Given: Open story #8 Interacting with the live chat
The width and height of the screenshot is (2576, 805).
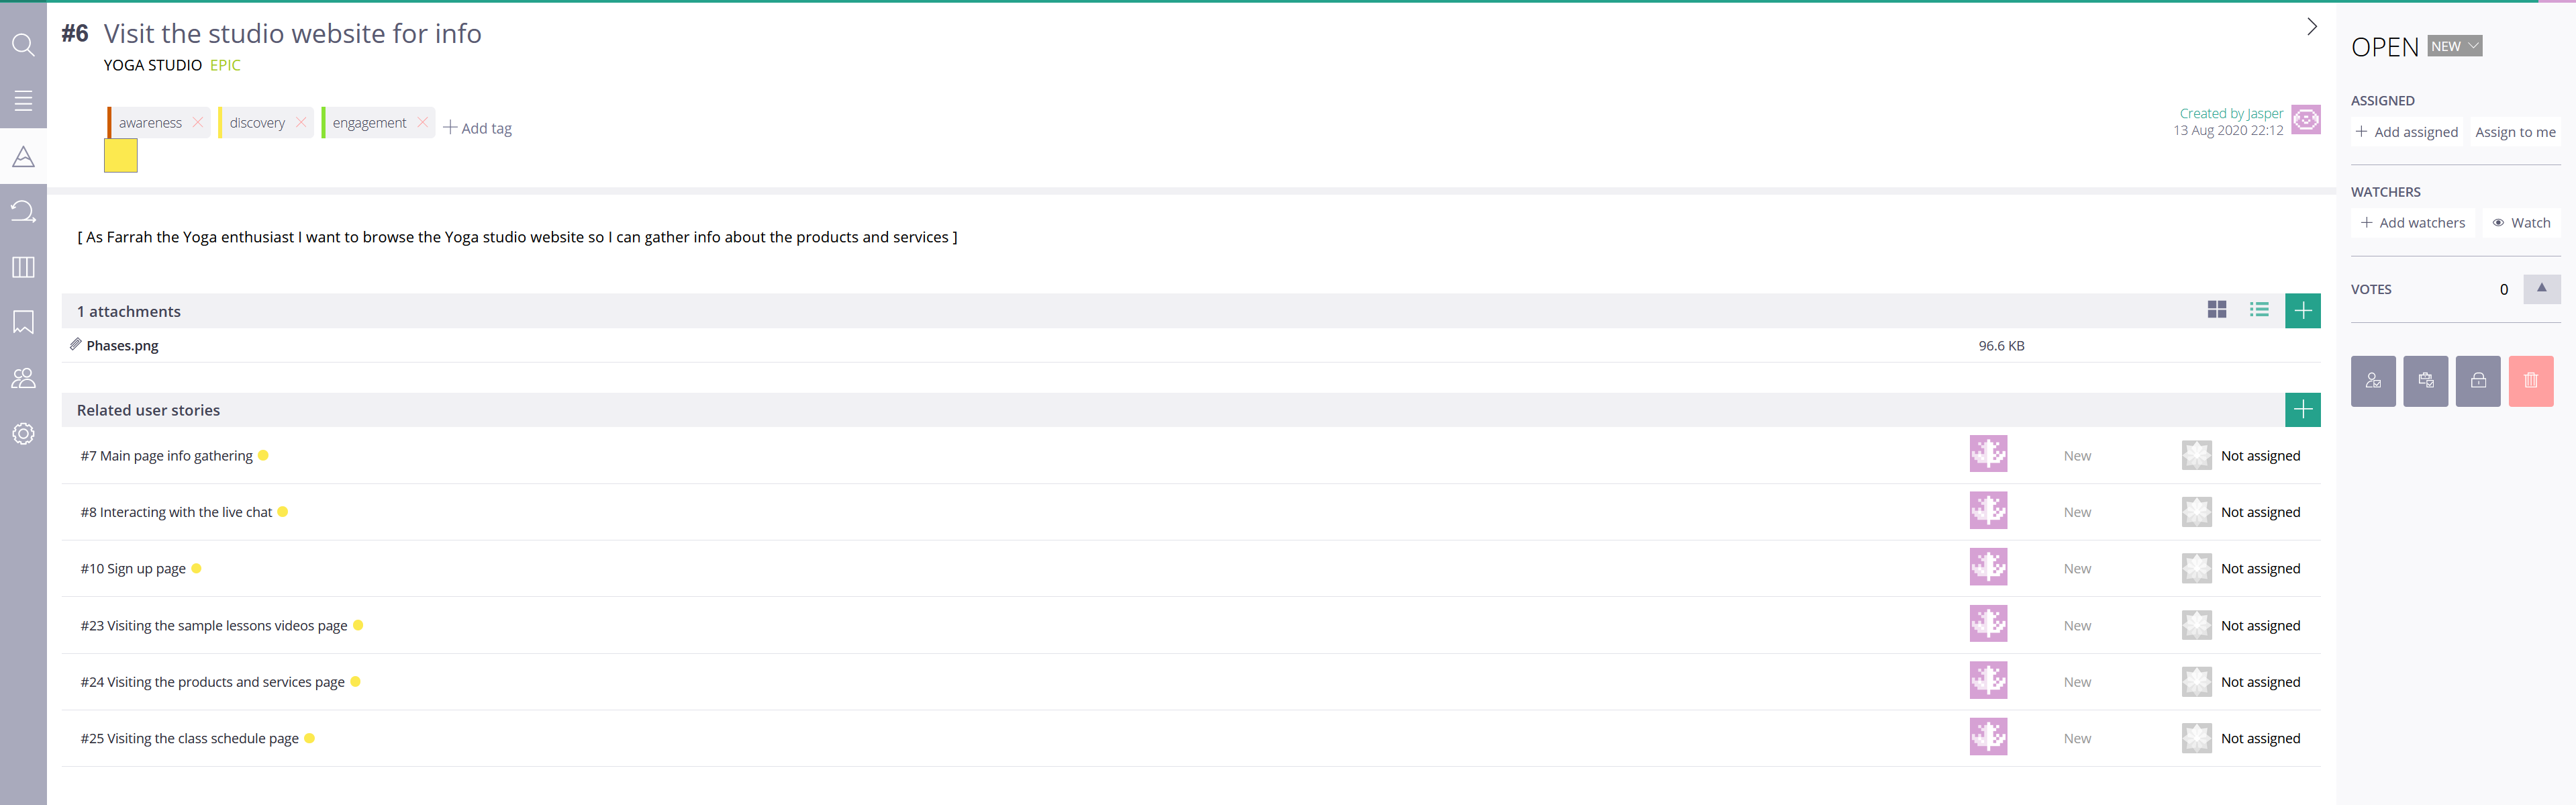Looking at the screenshot, I should click(x=177, y=512).
